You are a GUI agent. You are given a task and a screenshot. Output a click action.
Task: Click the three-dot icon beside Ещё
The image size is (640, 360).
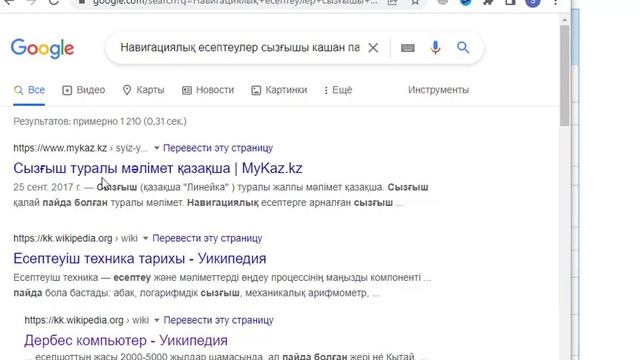(326, 90)
